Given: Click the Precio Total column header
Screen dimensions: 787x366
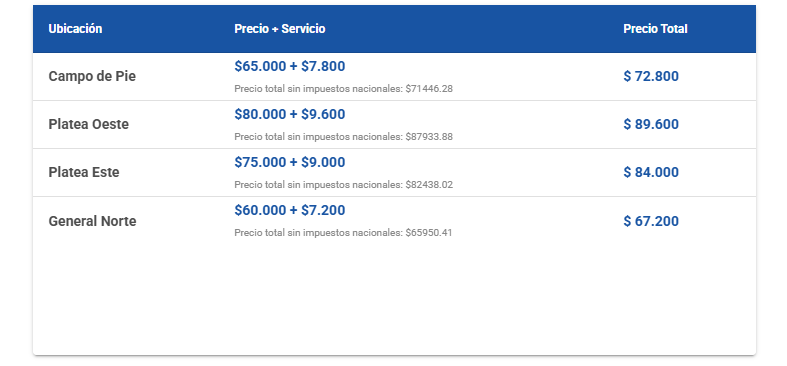Looking at the screenshot, I should pos(655,29).
